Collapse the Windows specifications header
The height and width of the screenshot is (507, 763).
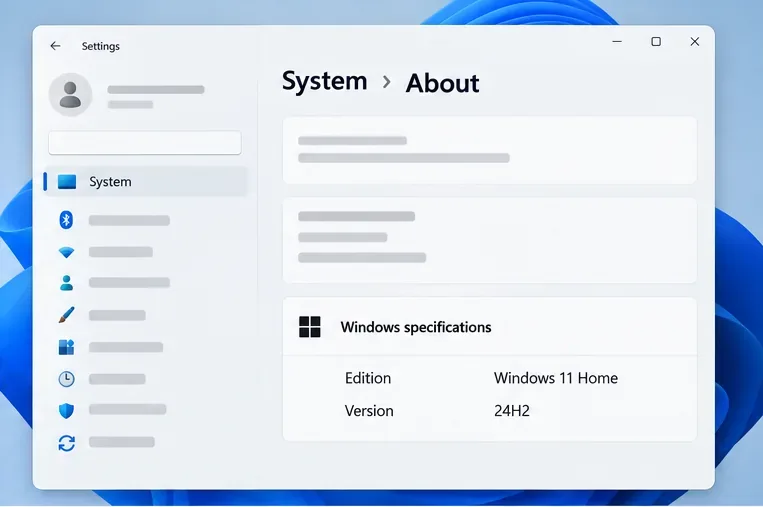(x=490, y=326)
